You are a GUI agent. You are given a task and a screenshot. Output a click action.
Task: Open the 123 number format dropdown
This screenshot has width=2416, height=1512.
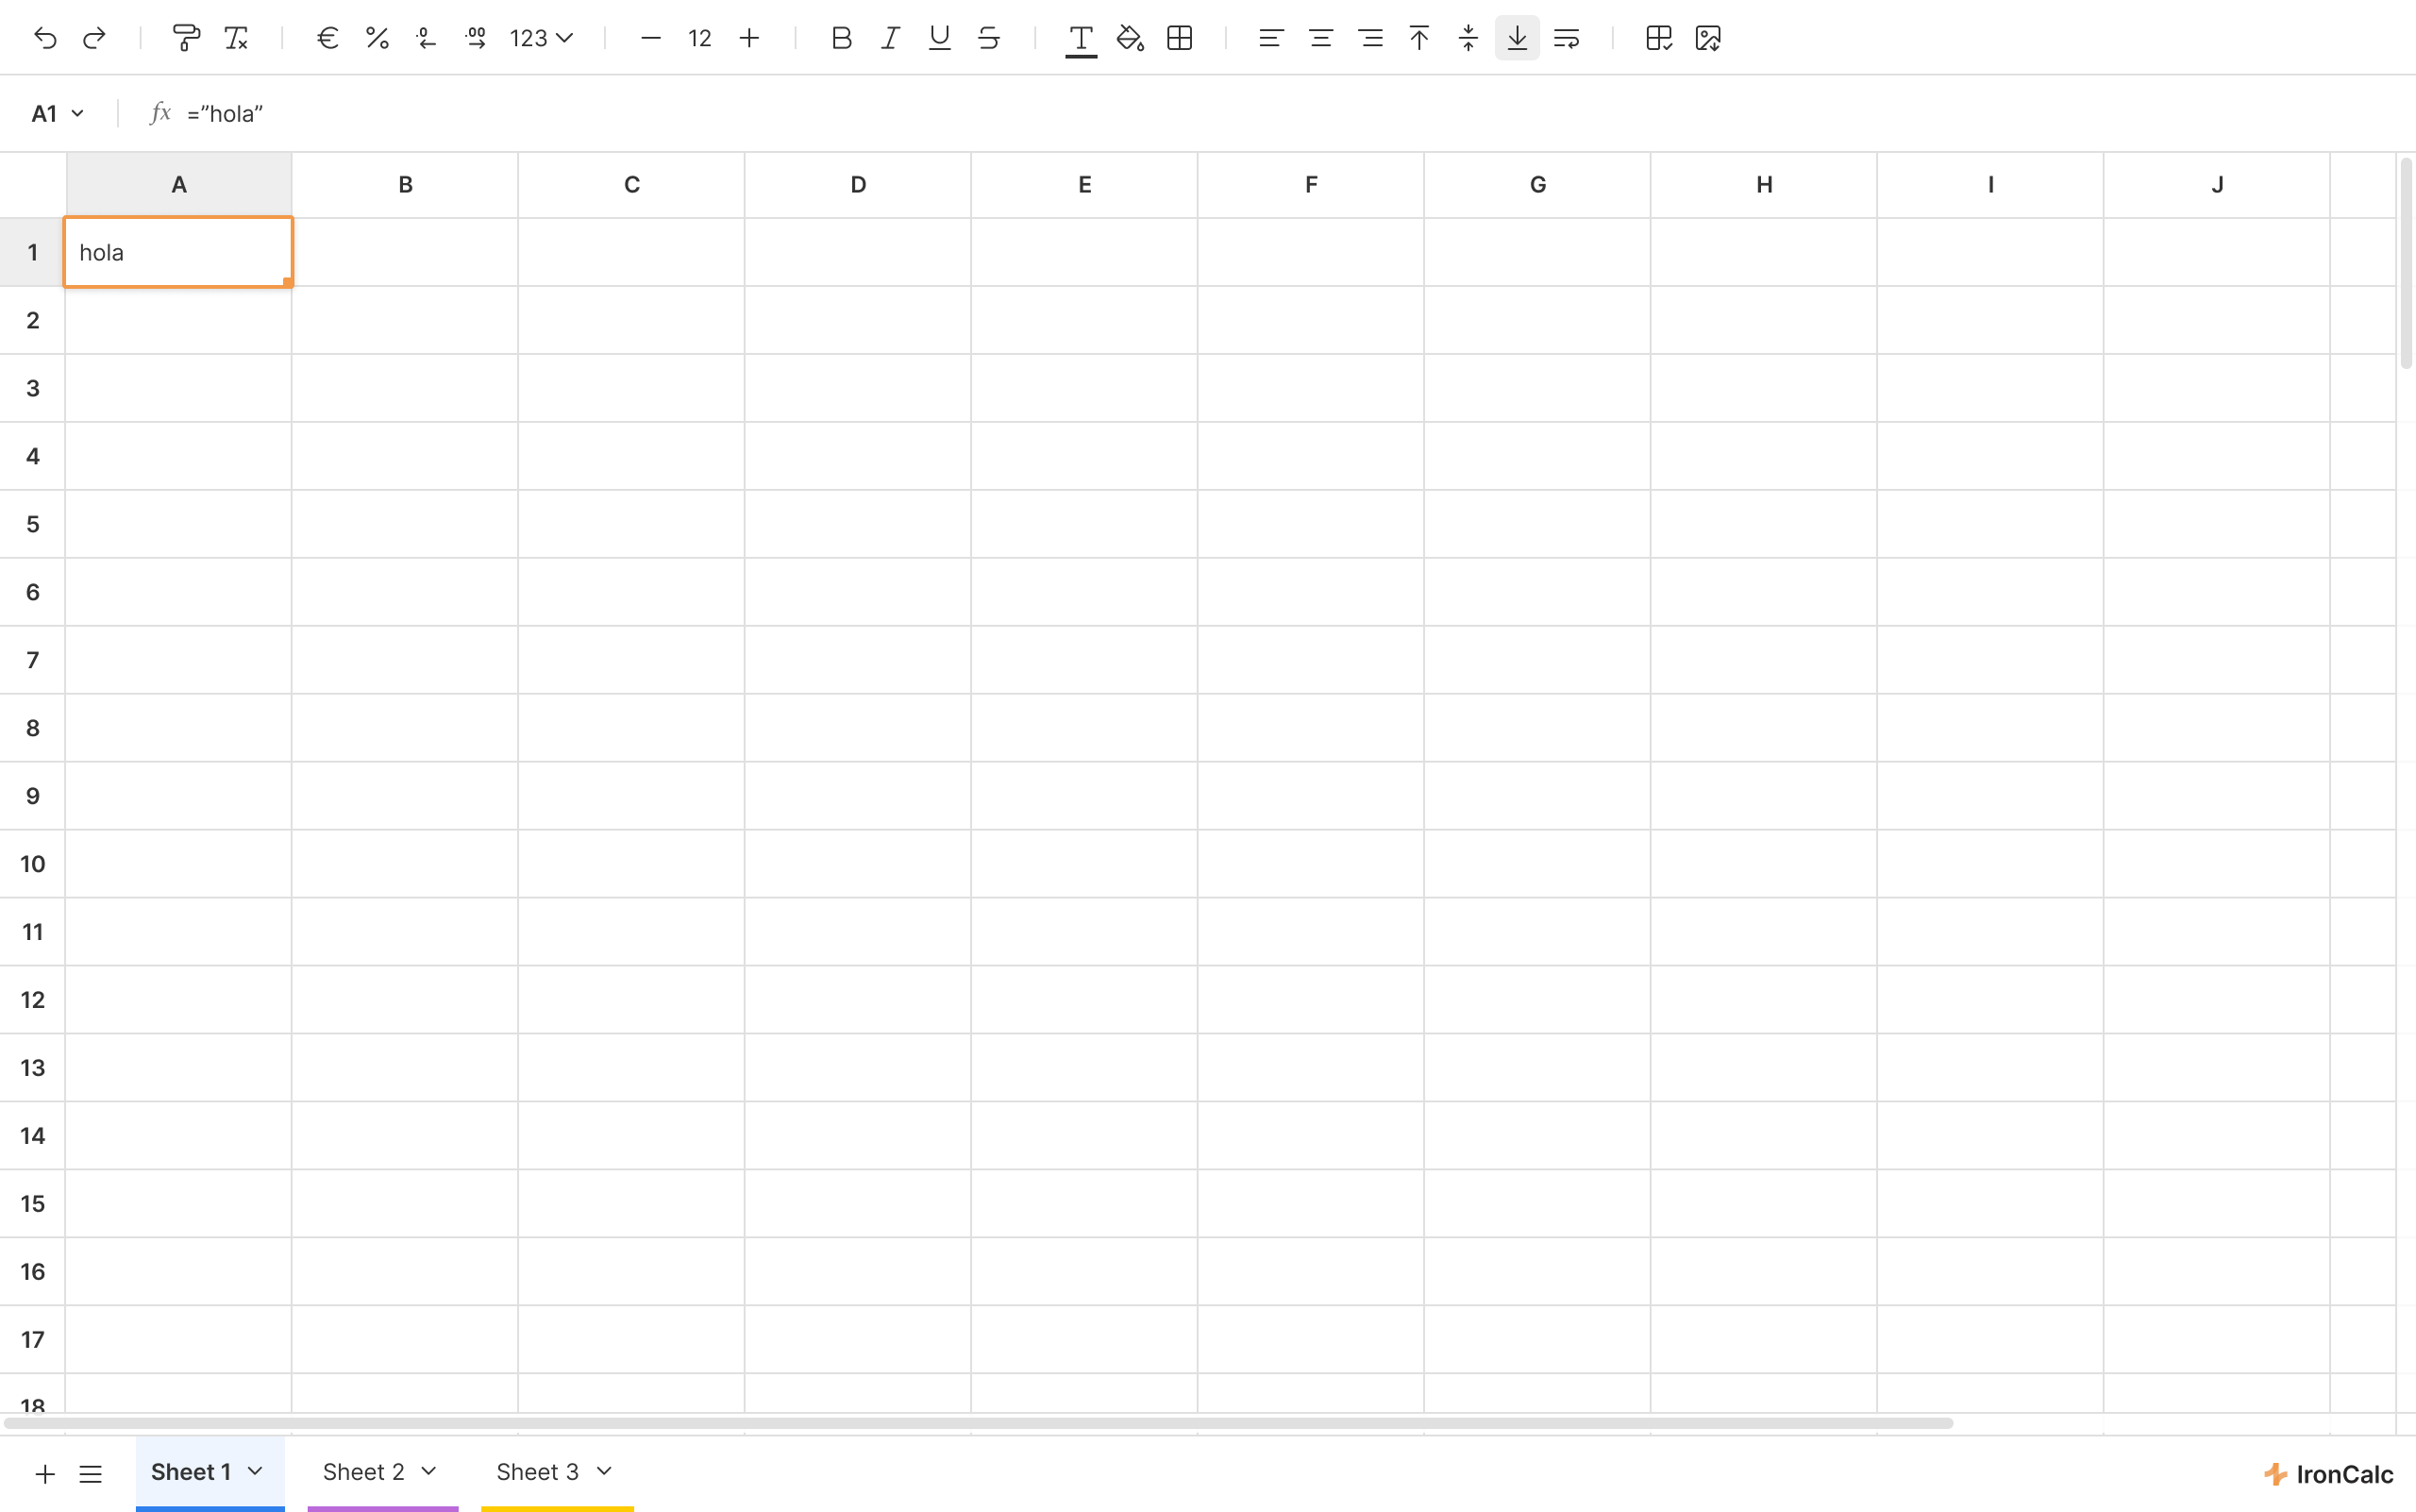[x=540, y=38]
